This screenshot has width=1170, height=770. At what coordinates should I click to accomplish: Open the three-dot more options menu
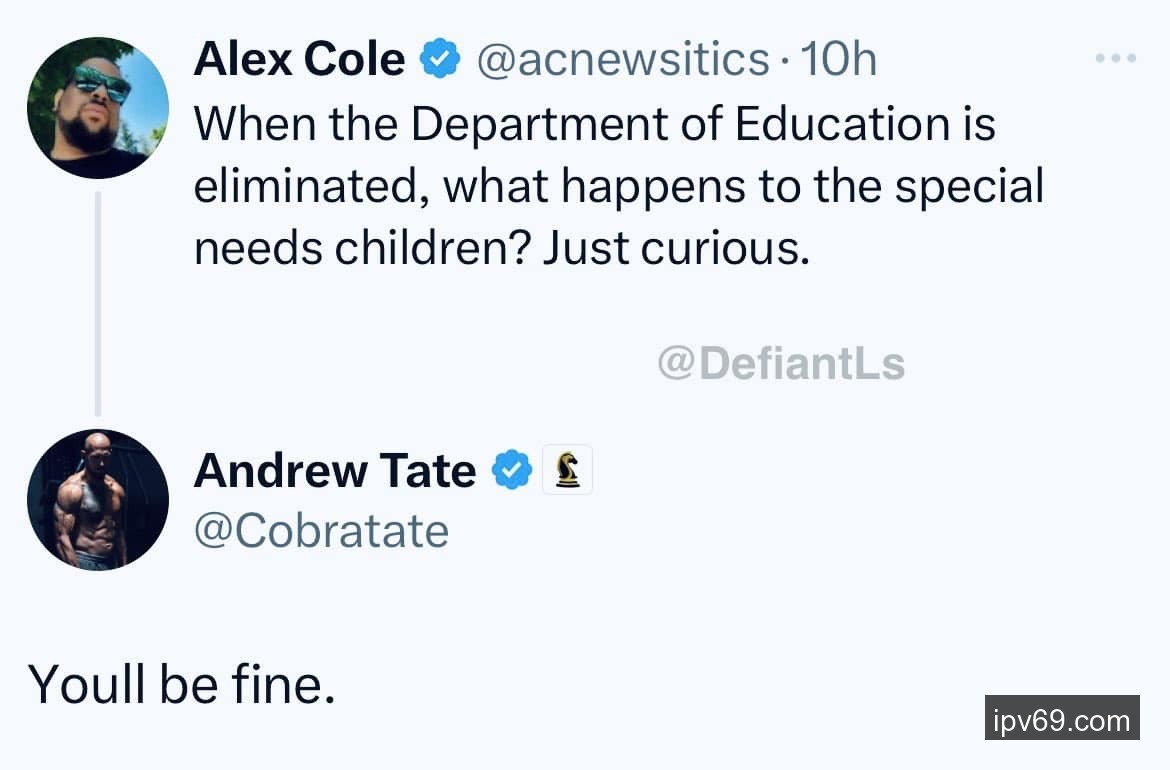[1115, 59]
